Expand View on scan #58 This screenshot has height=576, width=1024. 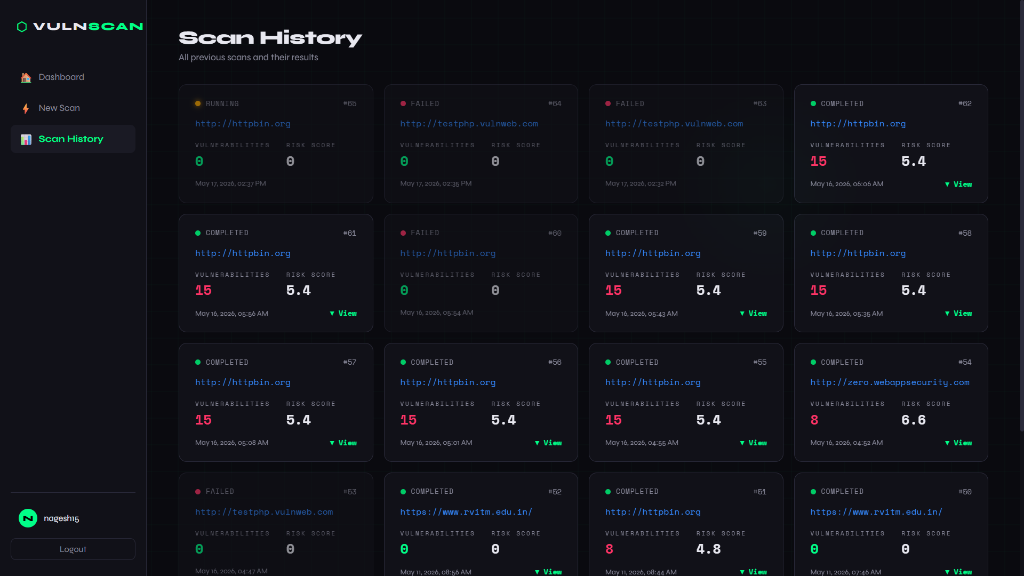click(x=958, y=314)
